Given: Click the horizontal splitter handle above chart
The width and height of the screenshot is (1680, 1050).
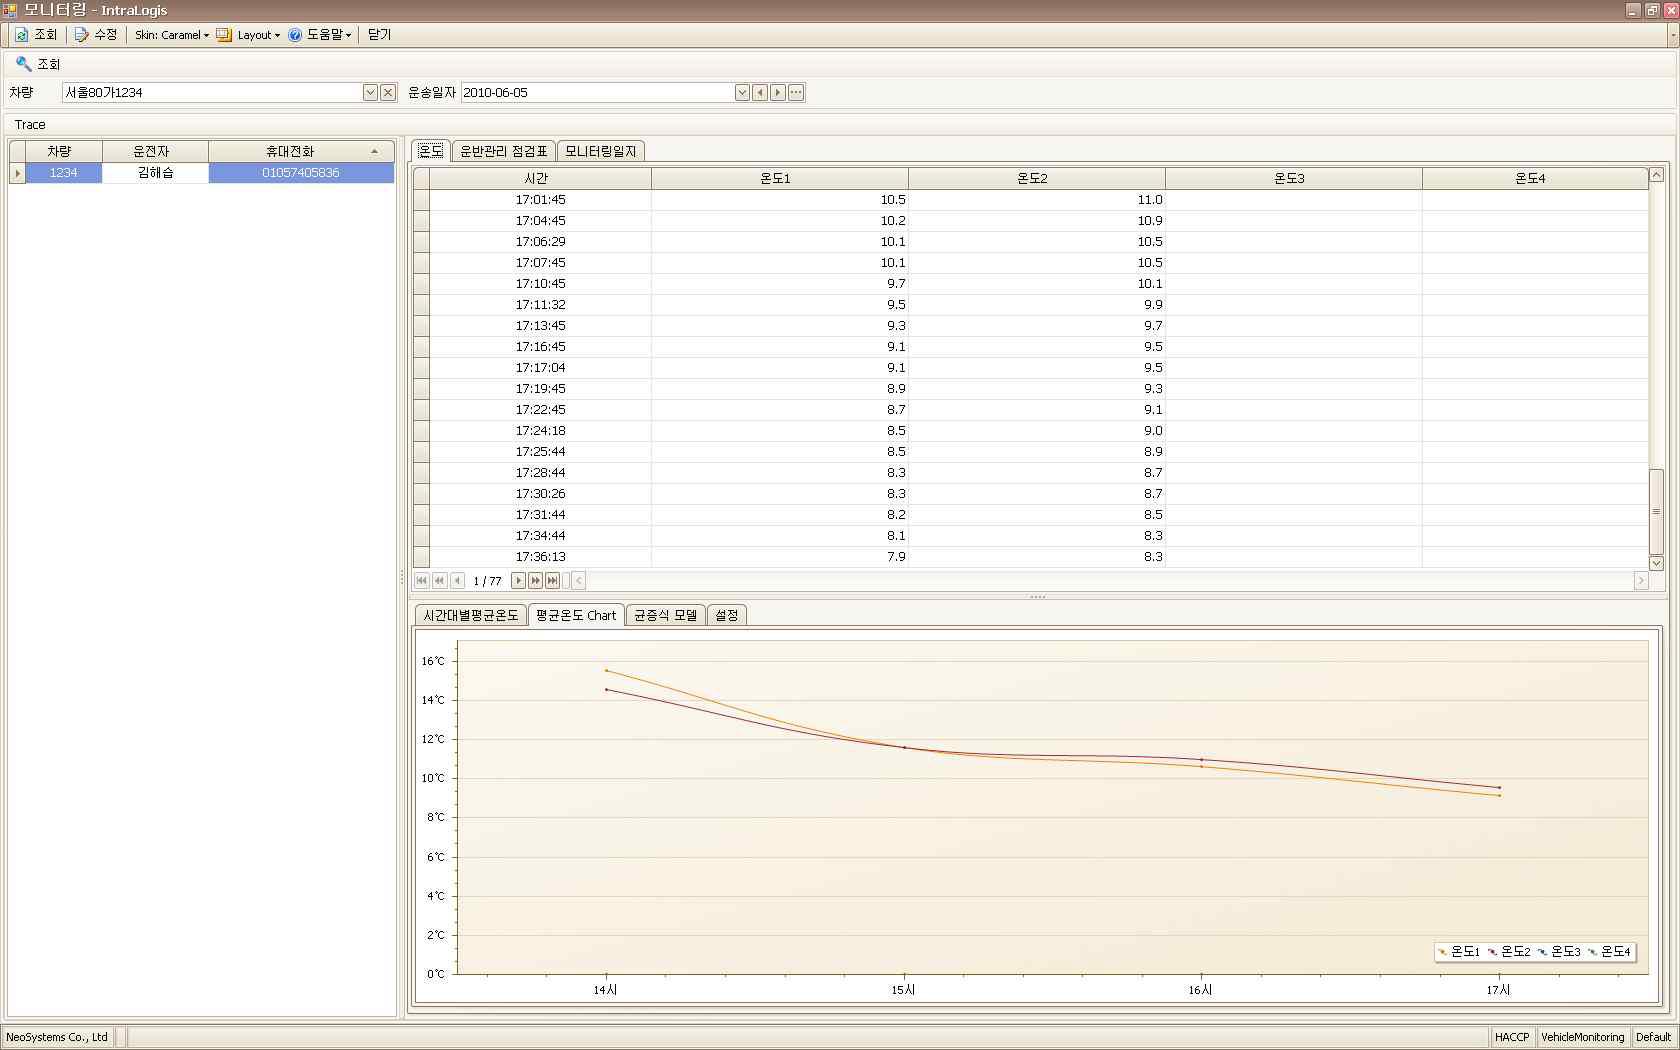Looking at the screenshot, I should [x=1037, y=596].
